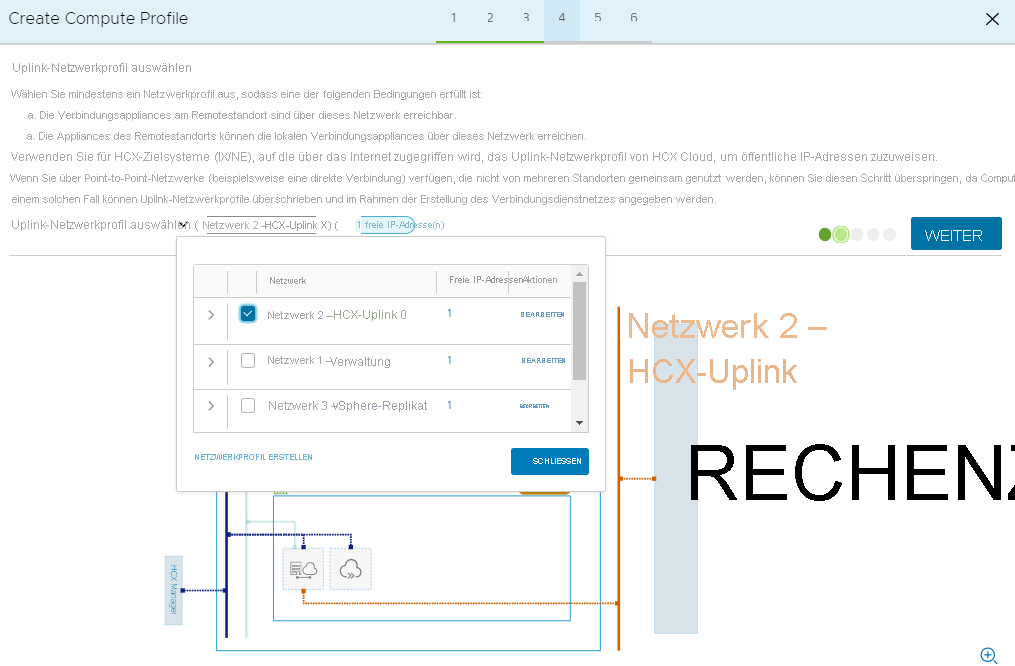The image size is (1015, 666).
Task: Select the HCX Manager node in diagram
Action: coord(173,590)
